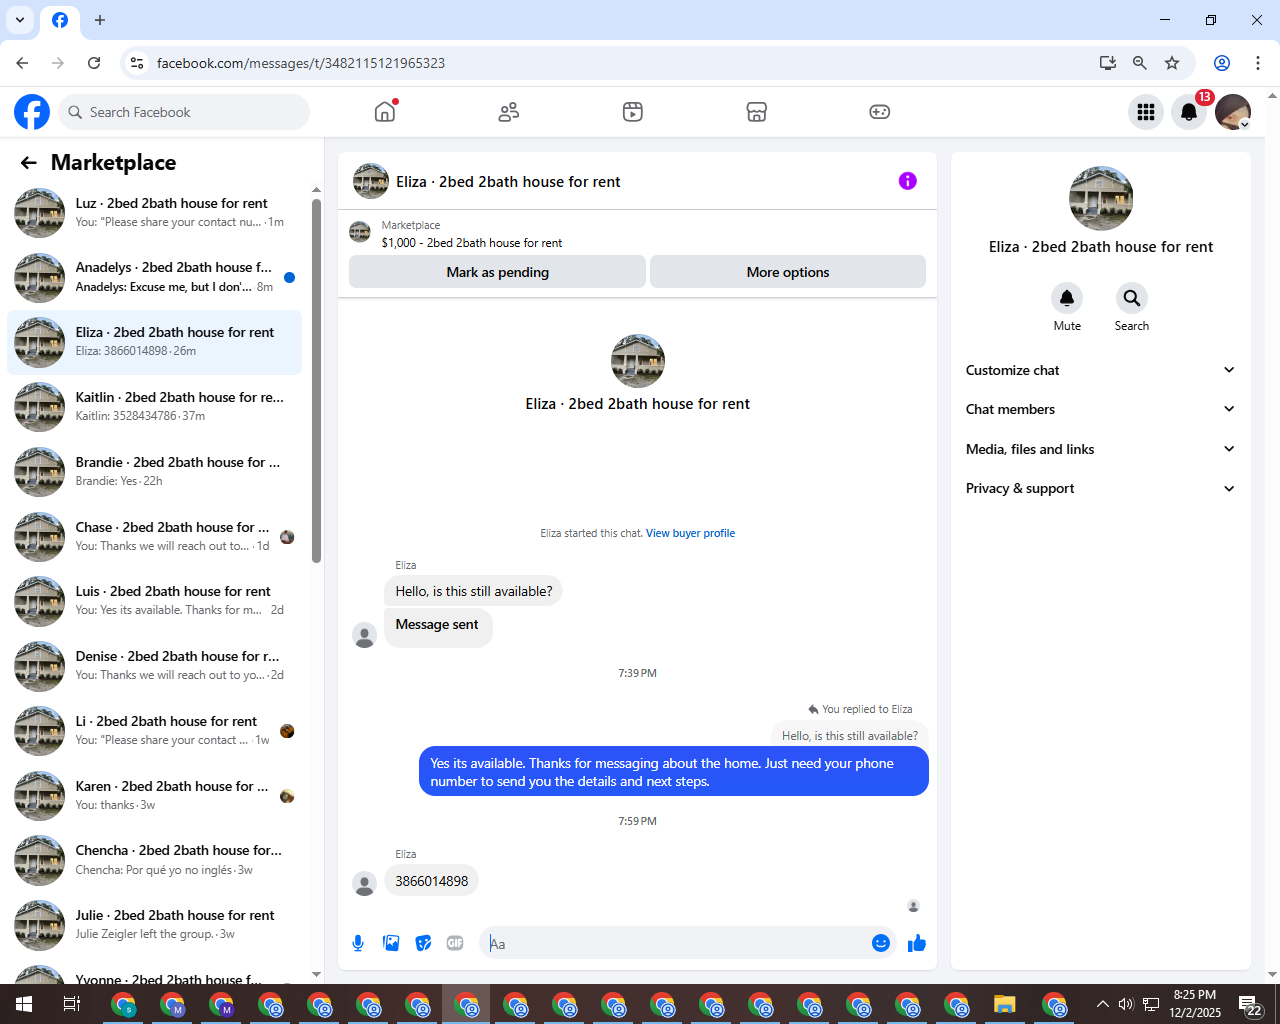This screenshot has height=1024, width=1280.
Task: Choose a GIF icon
Action: pos(455,943)
